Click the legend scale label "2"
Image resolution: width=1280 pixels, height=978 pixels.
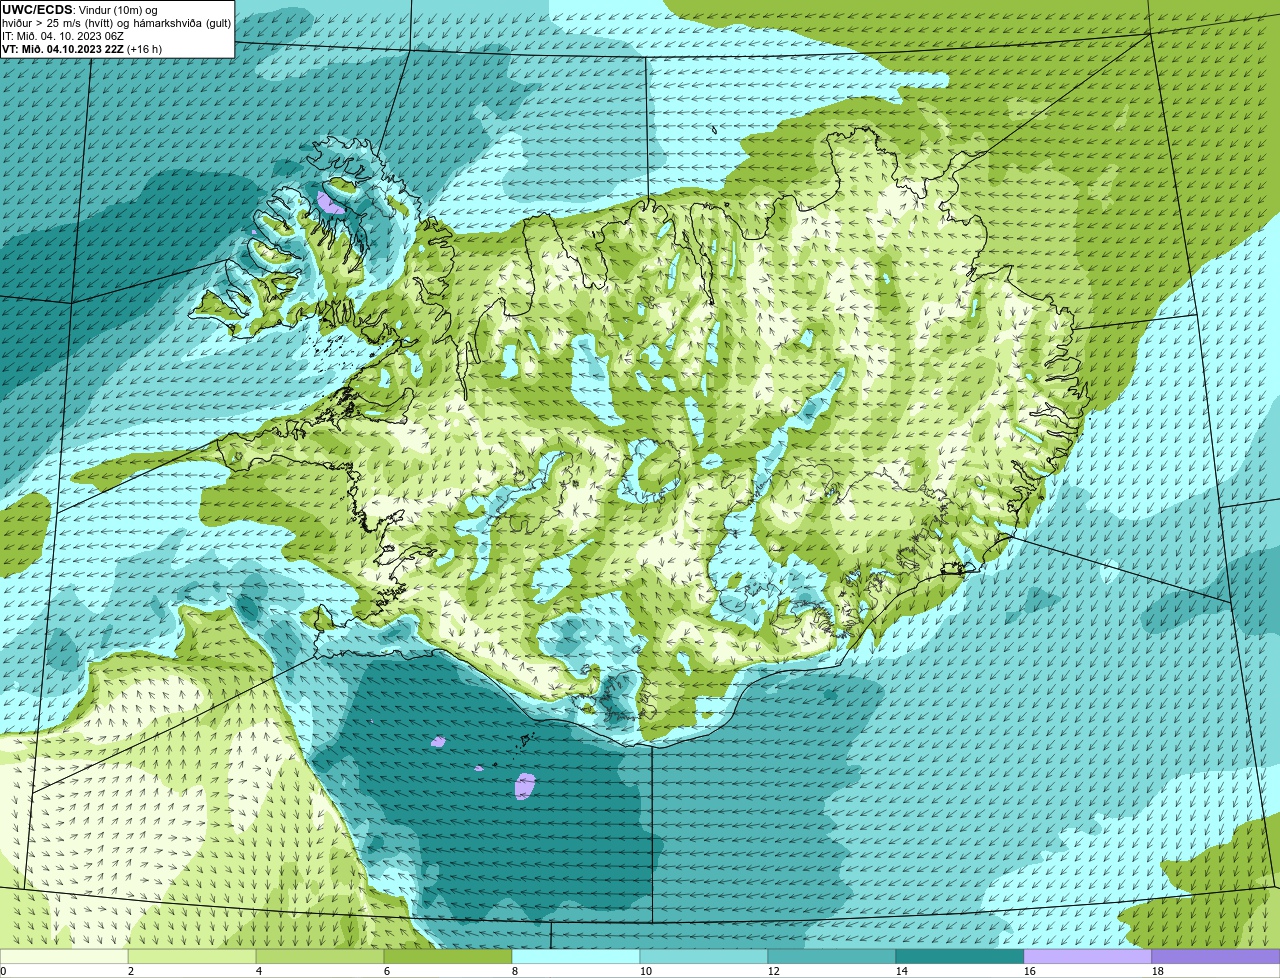coord(131,971)
